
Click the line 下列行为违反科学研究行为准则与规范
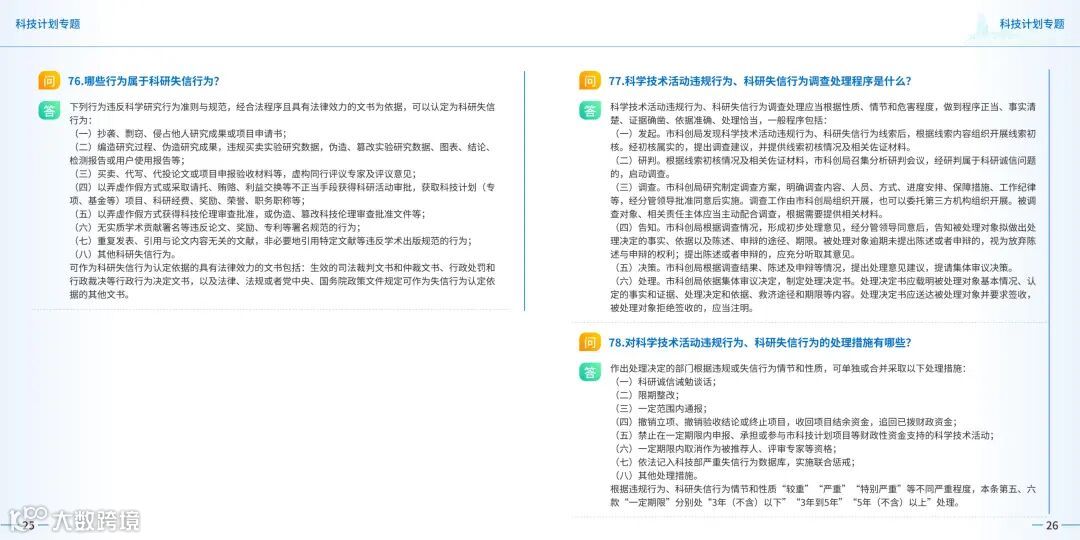(x=282, y=113)
